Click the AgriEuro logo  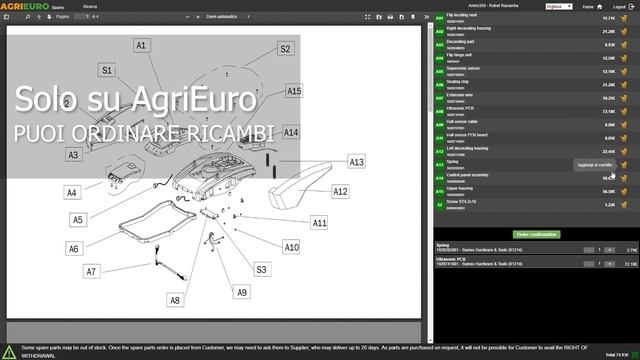point(24,6)
